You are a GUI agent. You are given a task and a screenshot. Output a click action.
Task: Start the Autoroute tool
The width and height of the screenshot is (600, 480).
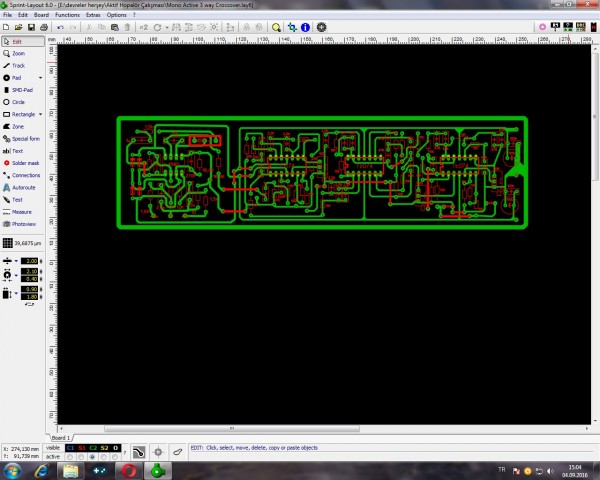[22, 187]
